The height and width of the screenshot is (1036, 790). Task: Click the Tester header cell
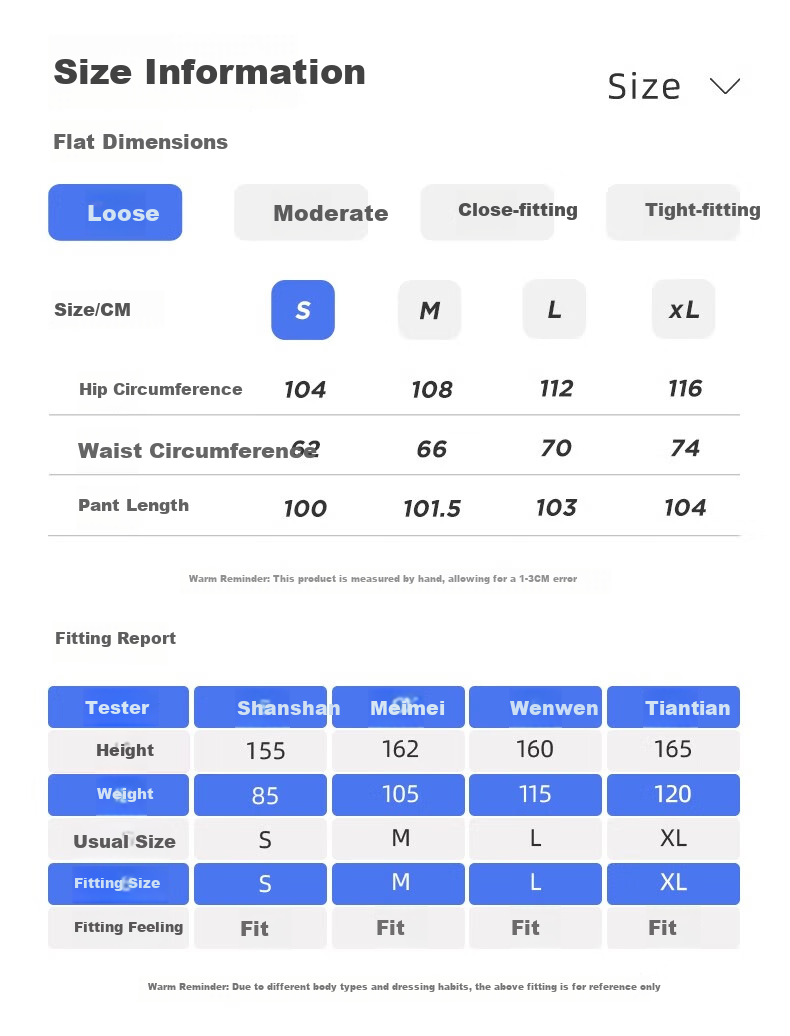click(x=118, y=707)
